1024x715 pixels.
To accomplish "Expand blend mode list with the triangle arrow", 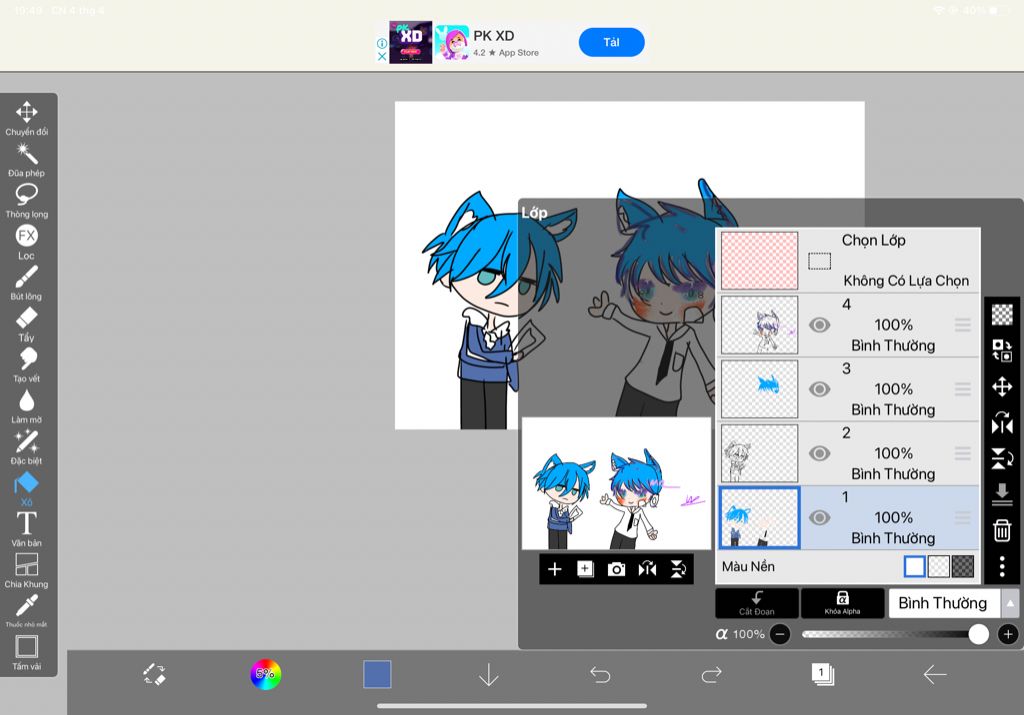I will tap(1010, 603).
